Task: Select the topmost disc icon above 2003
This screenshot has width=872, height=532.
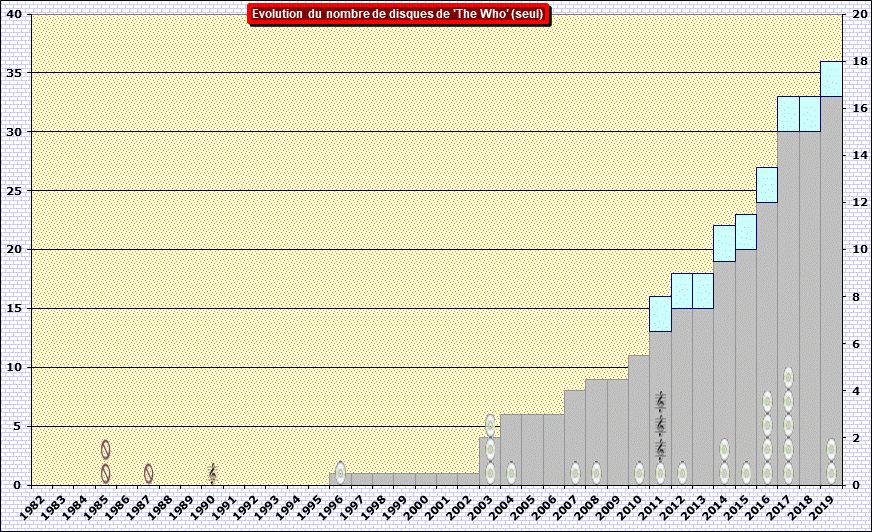Action: click(490, 425)
